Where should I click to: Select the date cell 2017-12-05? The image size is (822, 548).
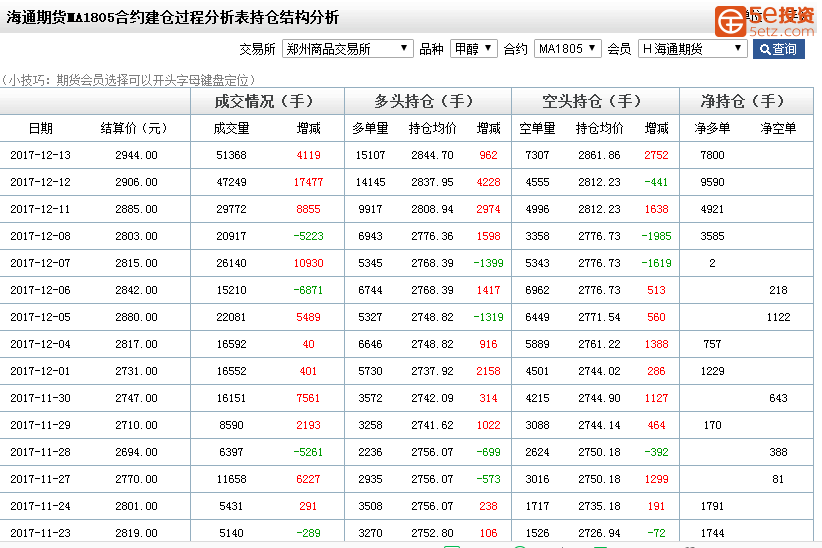[x=40, y=317]
